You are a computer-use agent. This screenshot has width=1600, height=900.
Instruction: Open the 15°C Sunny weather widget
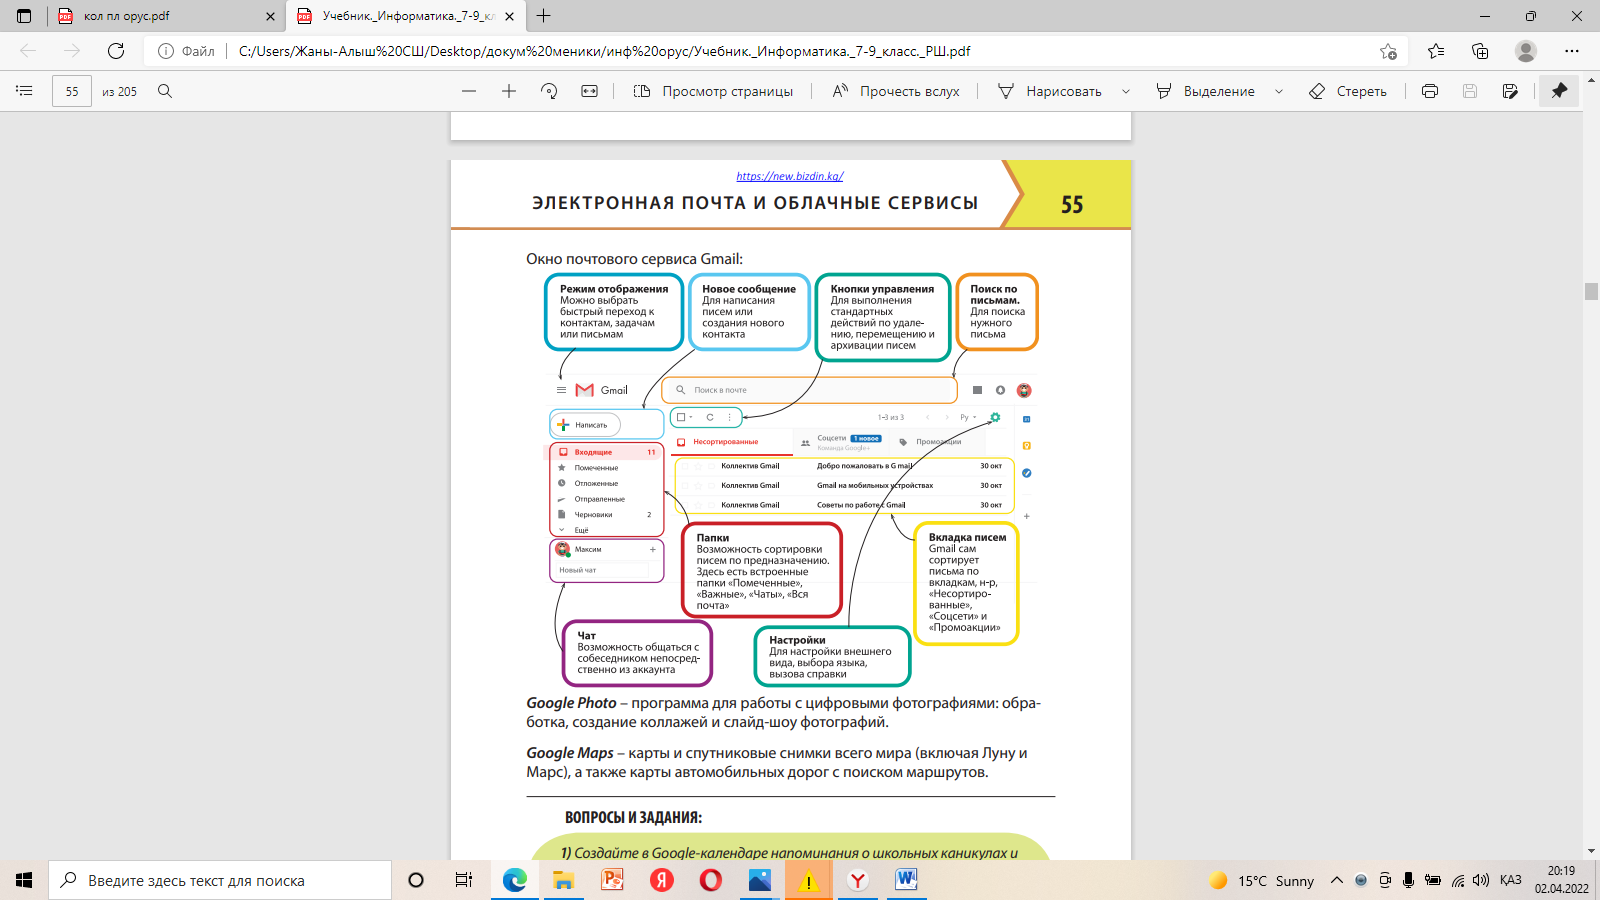coord(1262,880)
